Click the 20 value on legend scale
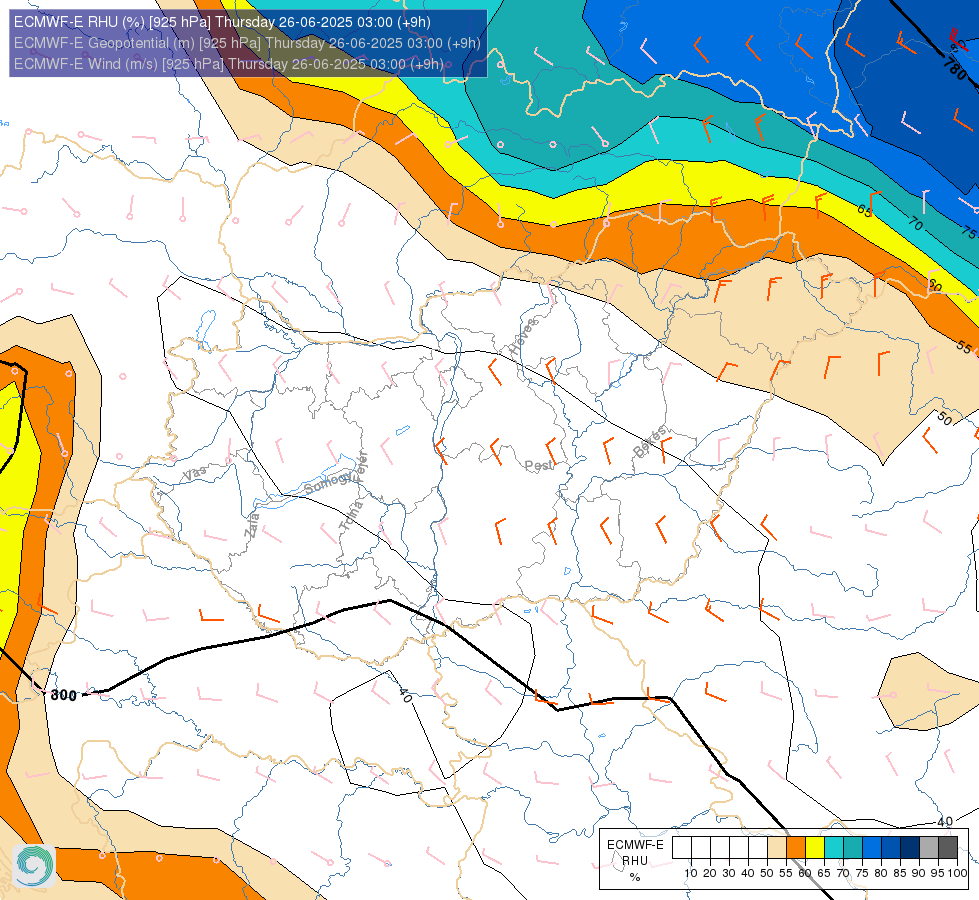The image size is (979, 900). pyautogui.click(x=710, y=873)
